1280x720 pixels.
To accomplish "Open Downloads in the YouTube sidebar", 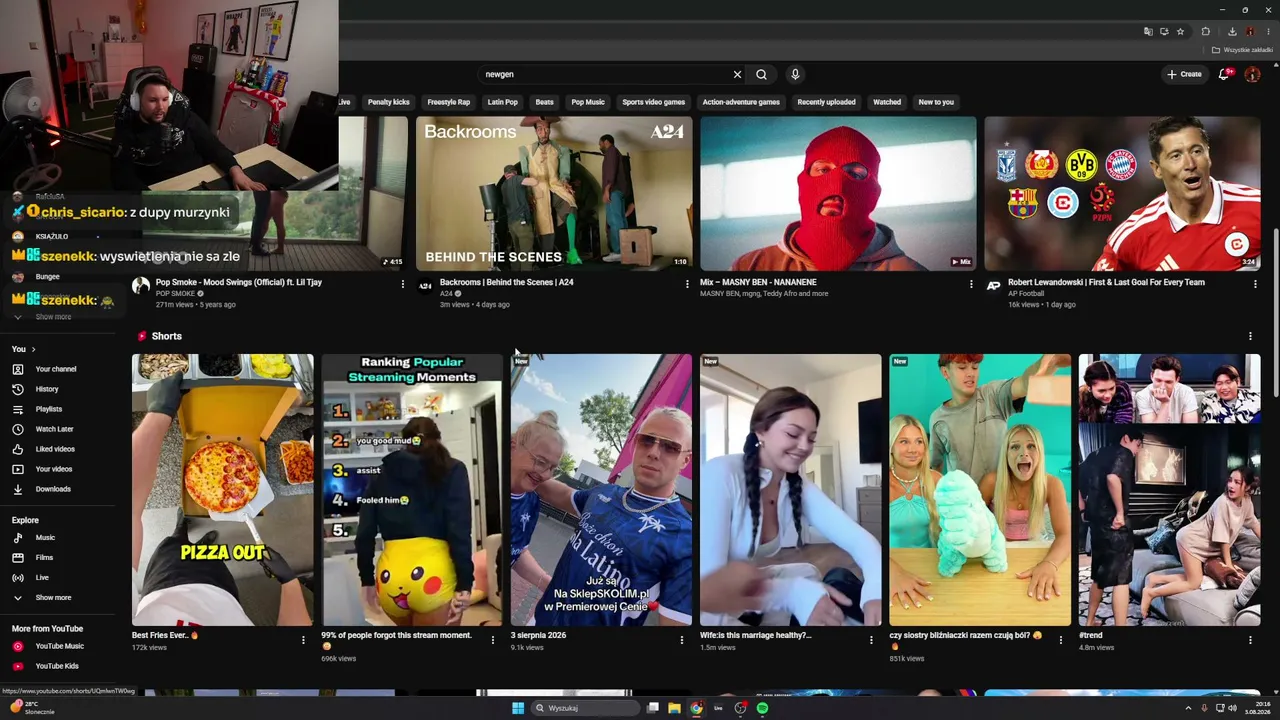I will click(x=53, y=489).
